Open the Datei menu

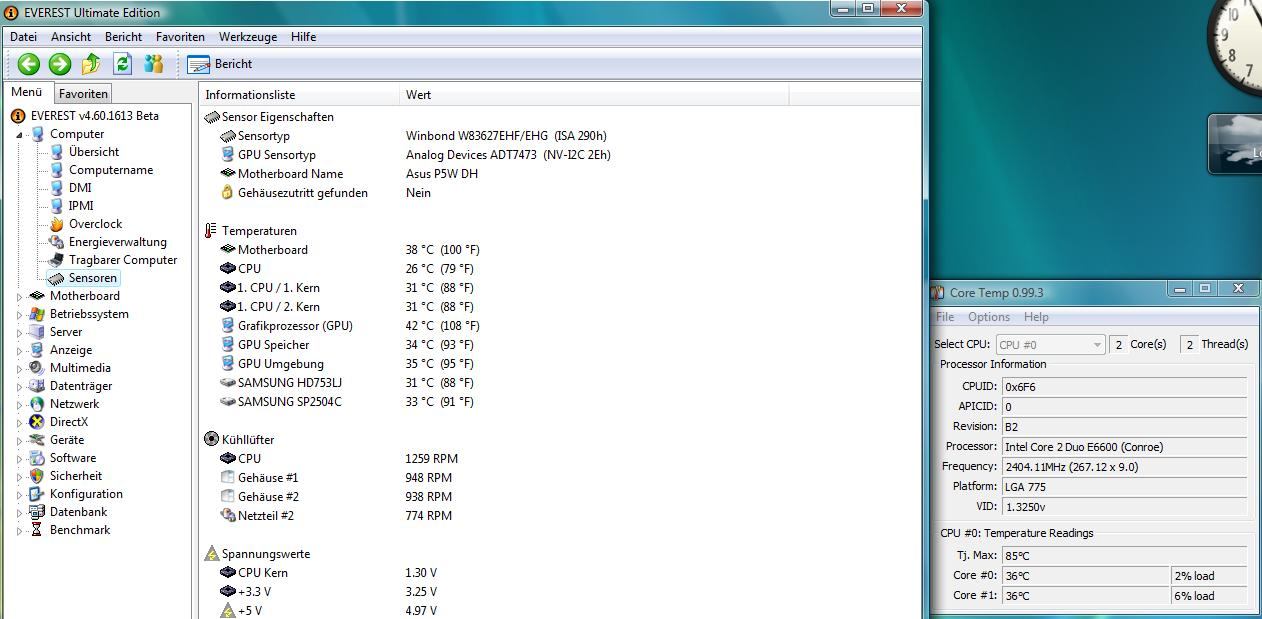coord(23,37)
